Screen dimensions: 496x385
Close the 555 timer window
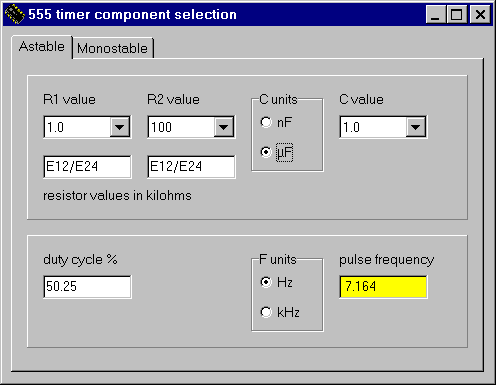480,15
